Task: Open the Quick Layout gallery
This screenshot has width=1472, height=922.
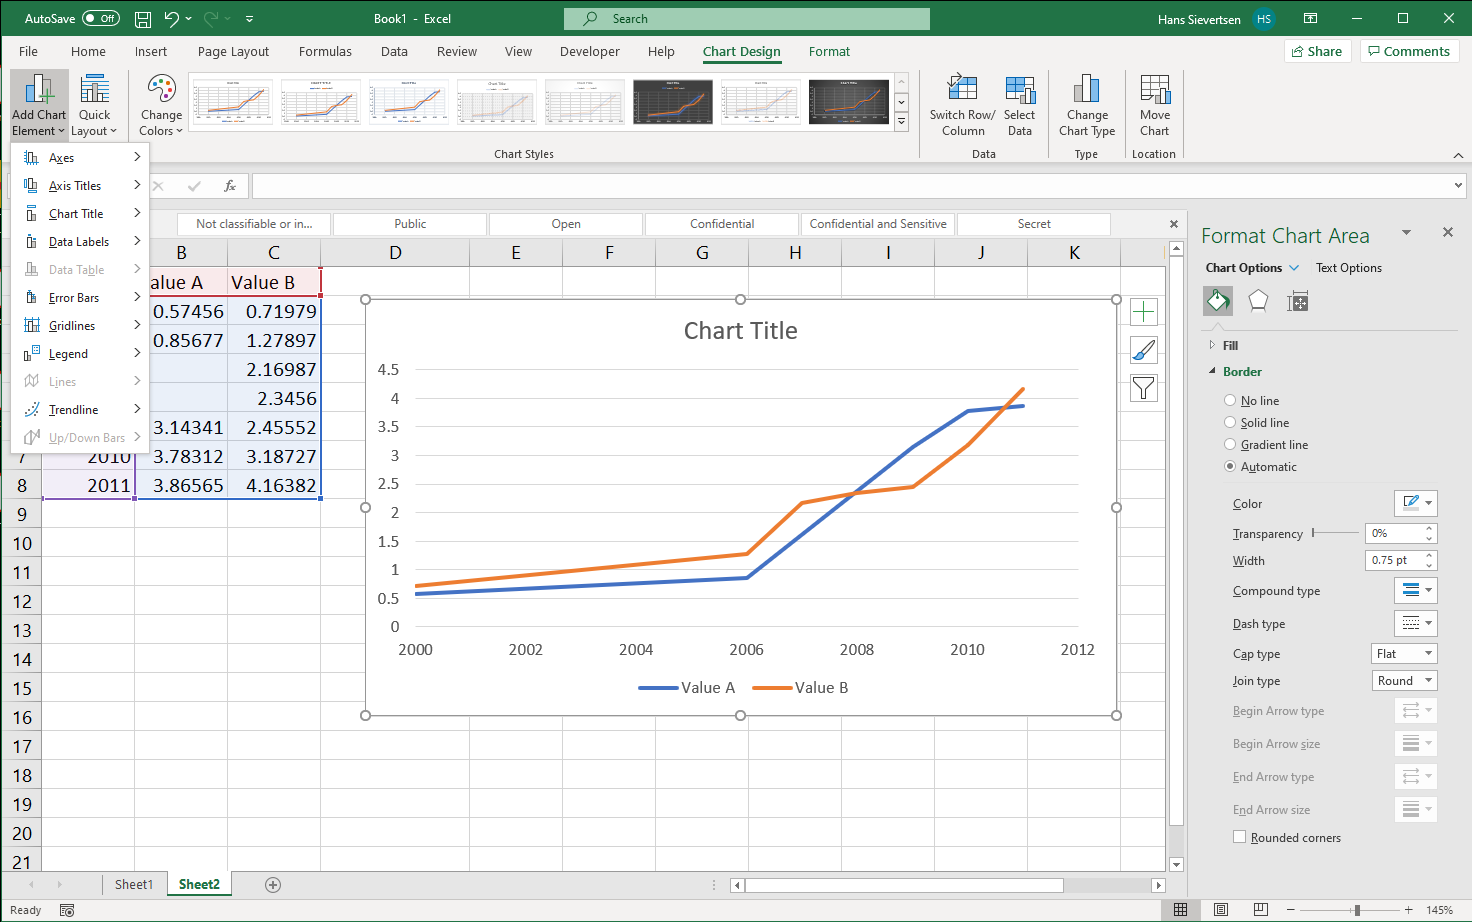Action: tap(95, 105)
